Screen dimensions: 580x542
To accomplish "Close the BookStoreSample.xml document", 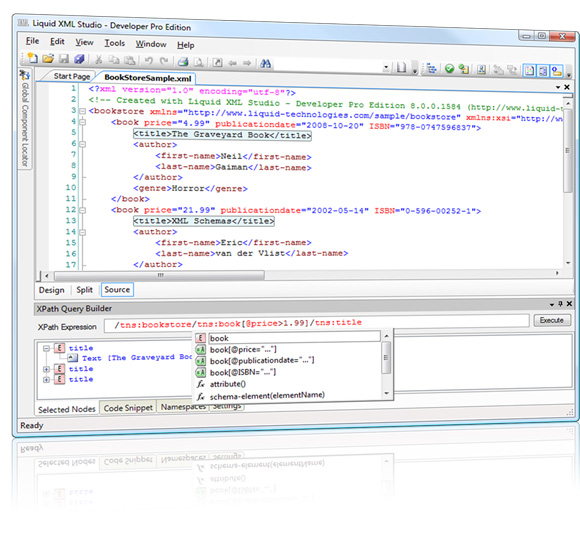I will click(567, 87).
